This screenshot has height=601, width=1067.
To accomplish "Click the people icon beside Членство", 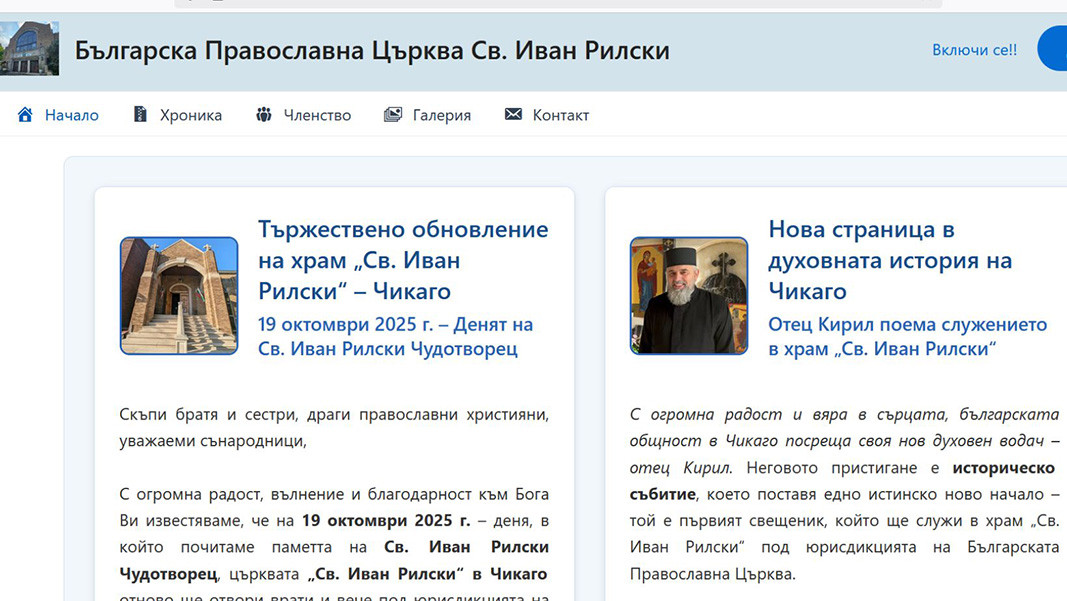I will 264,115.
